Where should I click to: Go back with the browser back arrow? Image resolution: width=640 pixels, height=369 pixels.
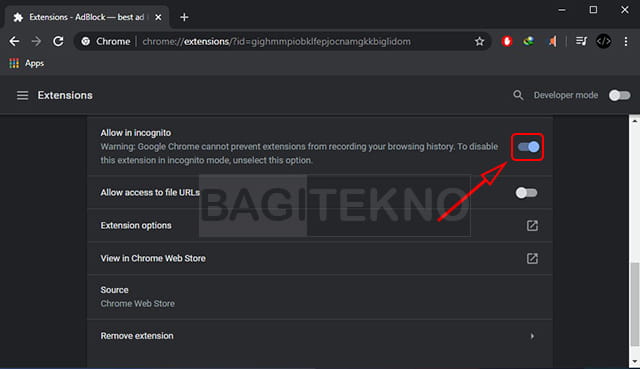pos(14,41)
